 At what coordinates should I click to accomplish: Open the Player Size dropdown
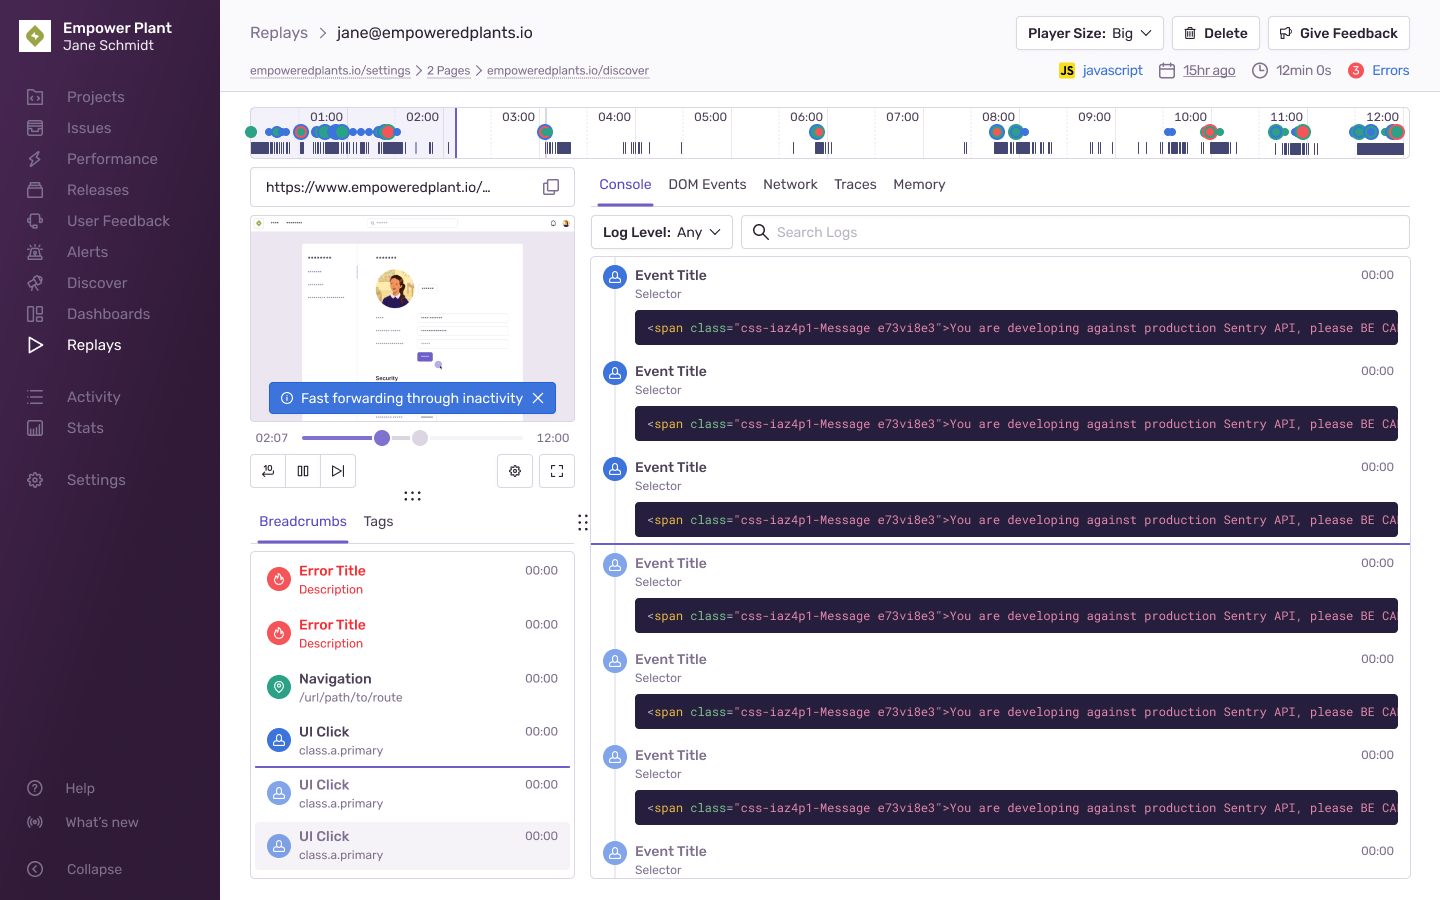1090,33
